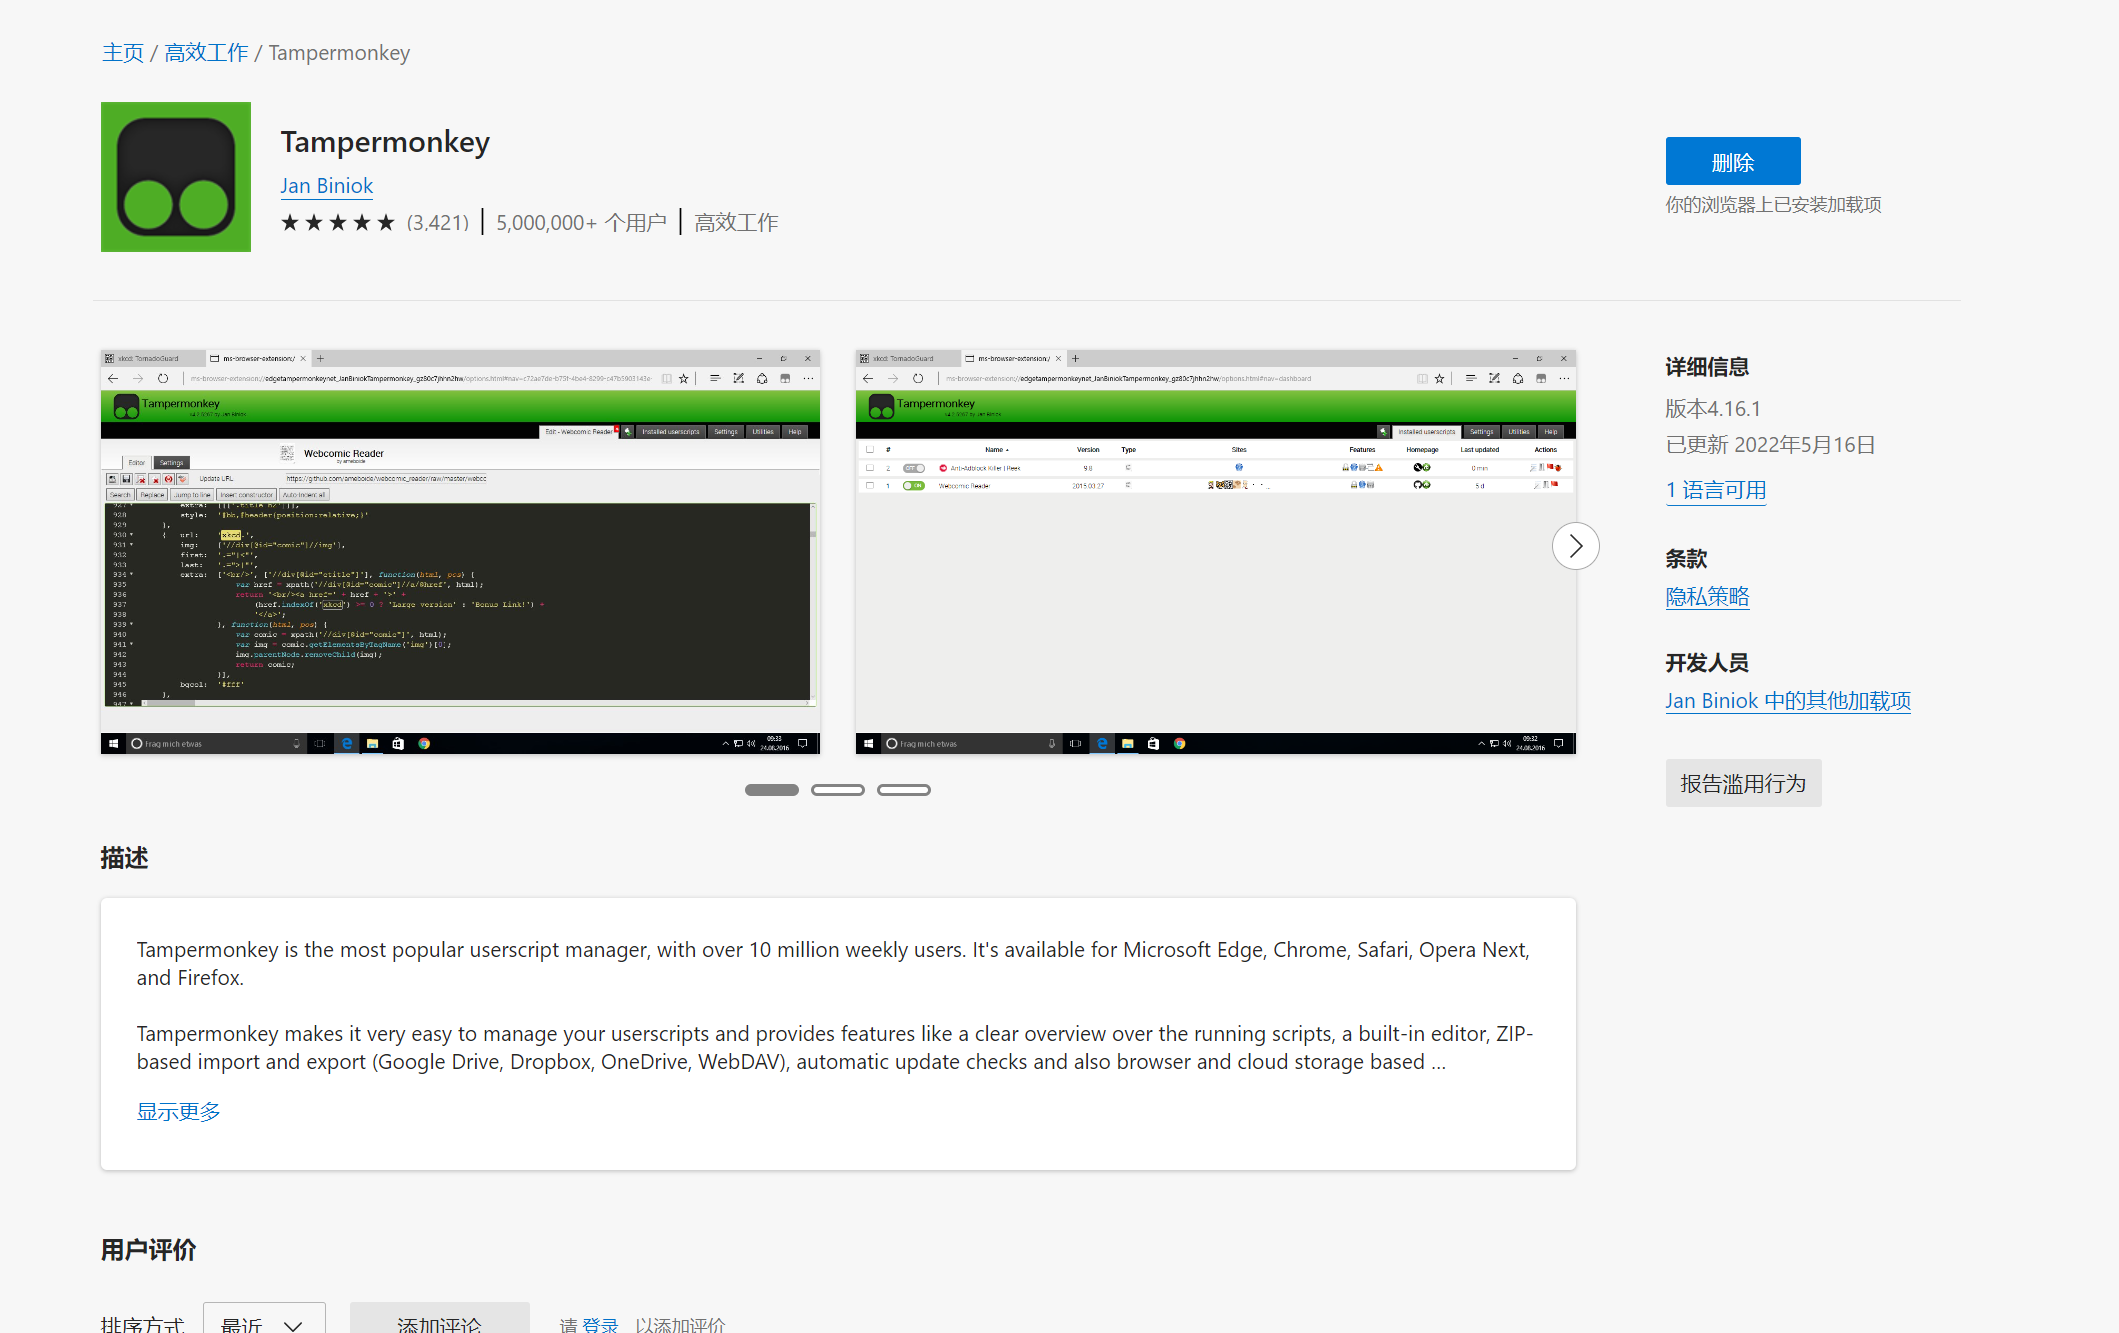Screen dimensions: 2119x1333
Task: Select the third carousel page indicator
Action: coord(904,790)
